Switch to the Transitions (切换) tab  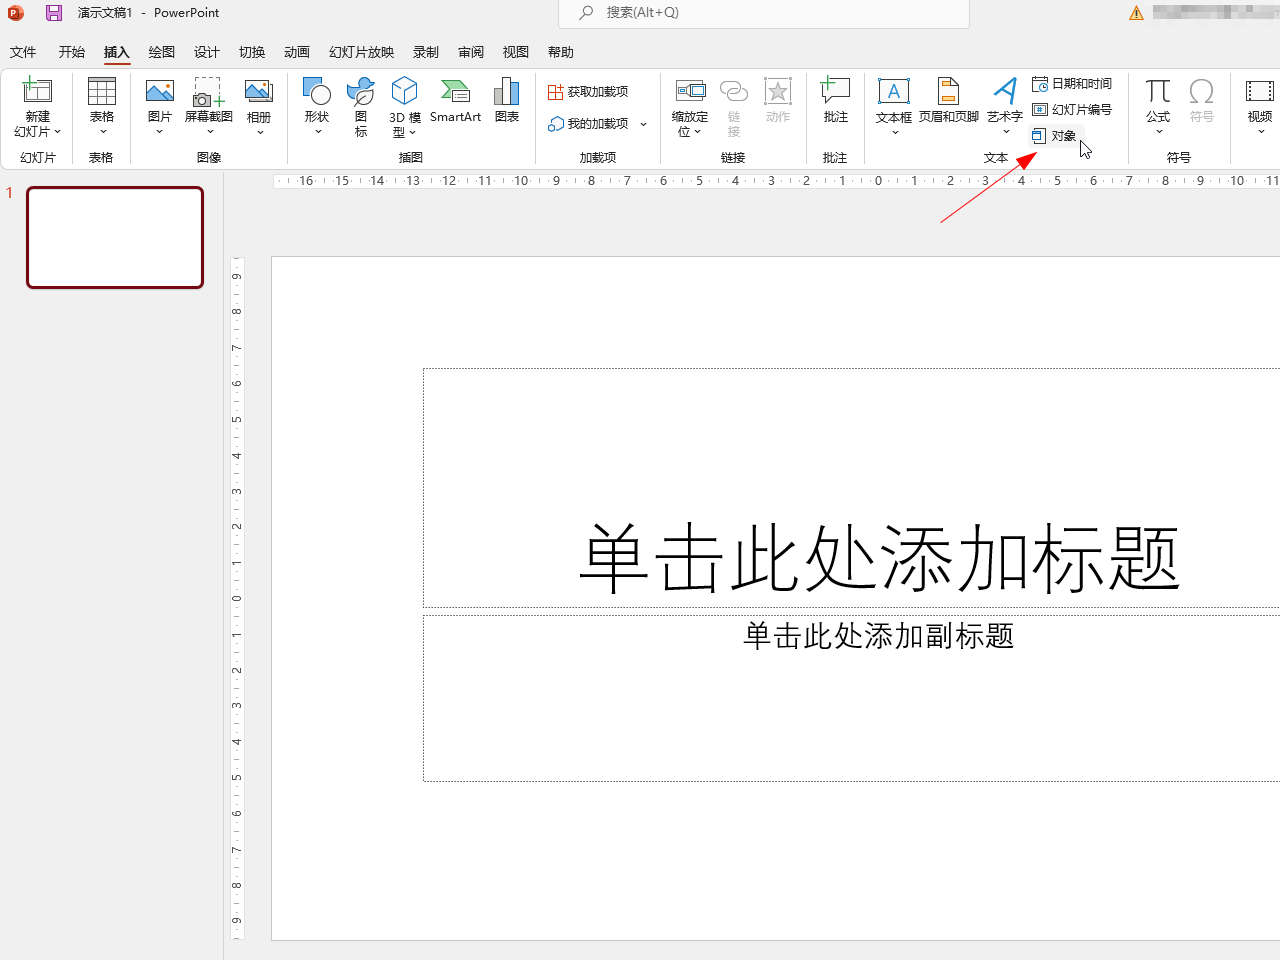click(x=252, y=52)
